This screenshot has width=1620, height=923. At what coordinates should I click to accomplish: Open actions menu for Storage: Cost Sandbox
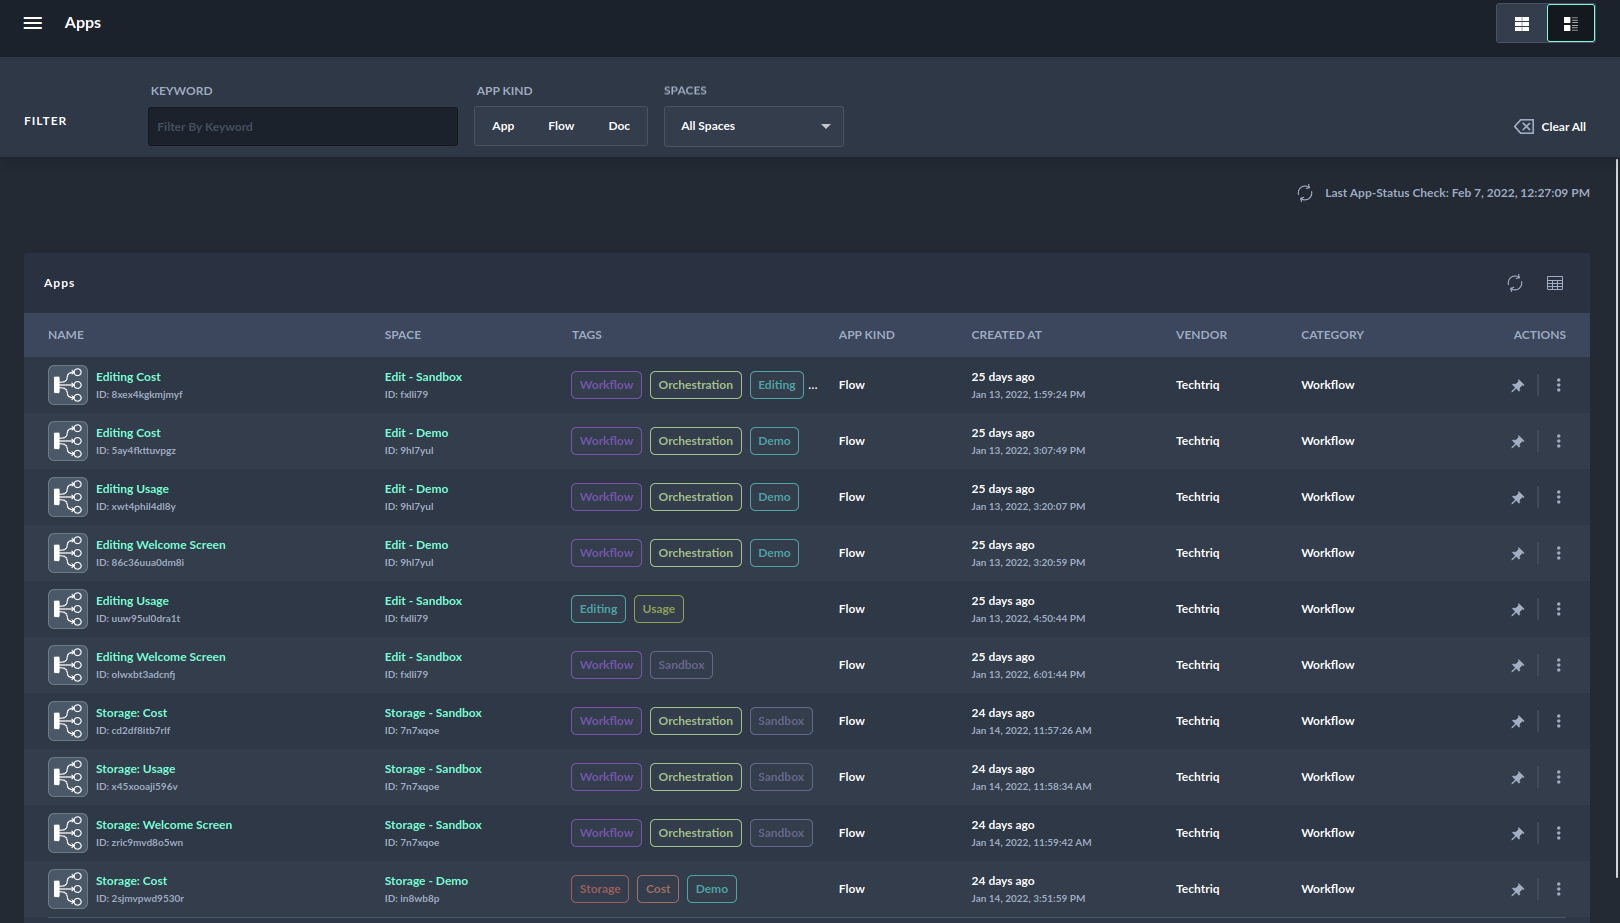(x=1558, y=721)
